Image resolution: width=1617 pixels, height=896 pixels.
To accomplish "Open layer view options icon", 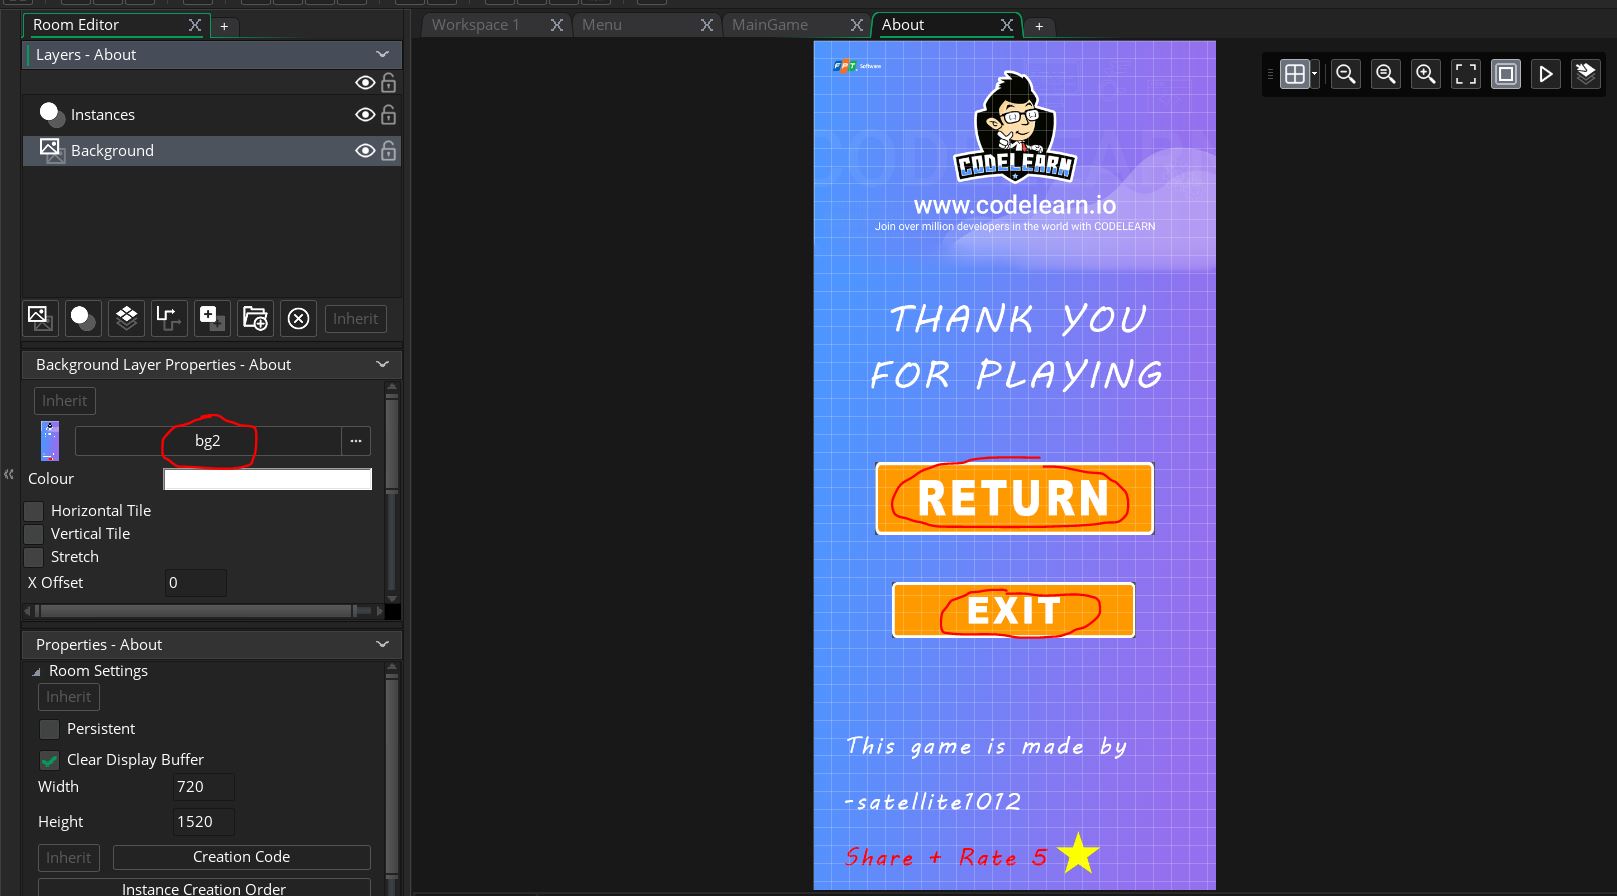I will [1586, 74].
